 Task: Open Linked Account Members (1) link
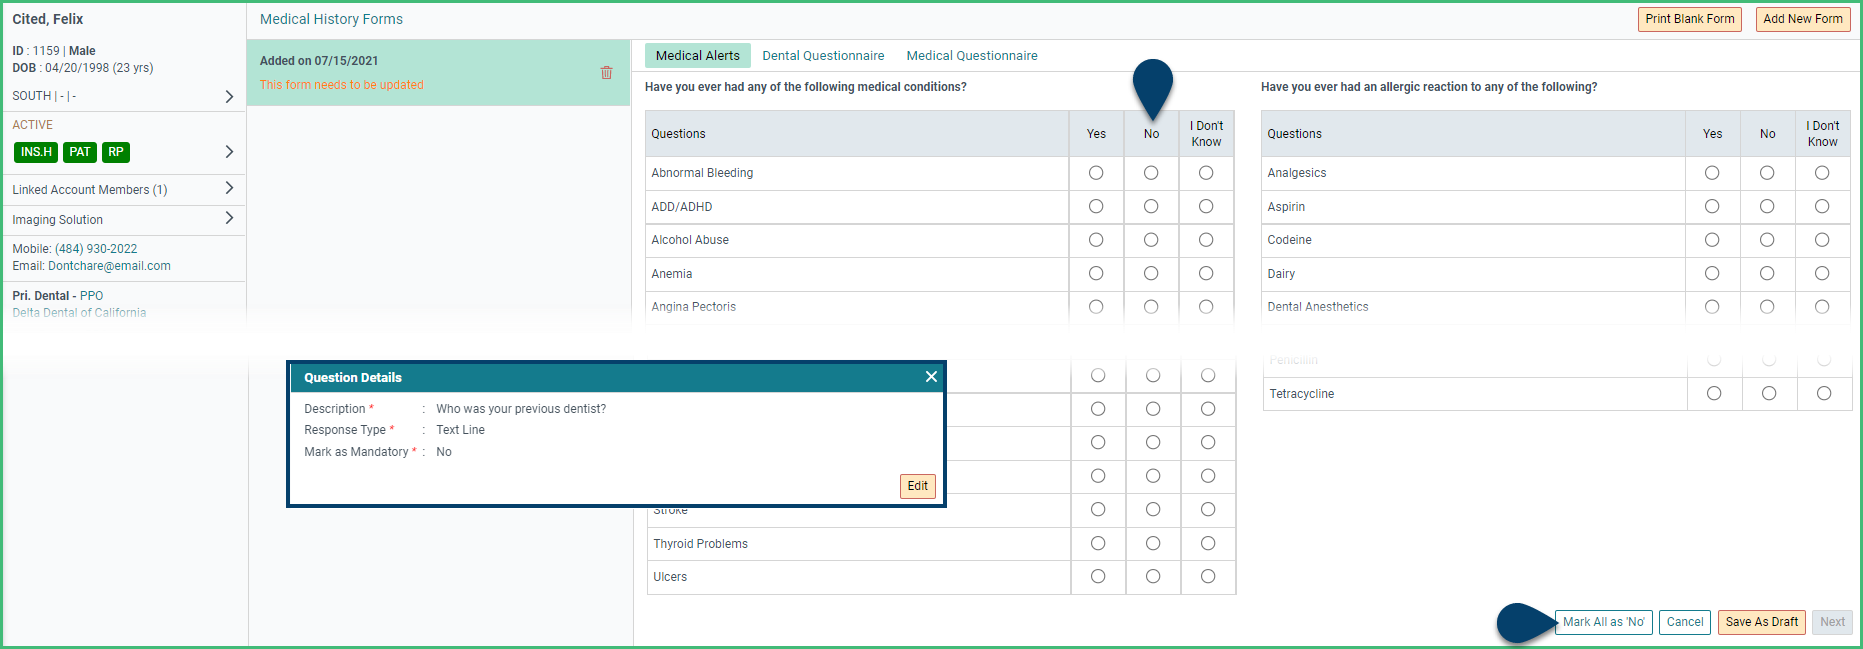pyautogui.click(x=90, y=190)
